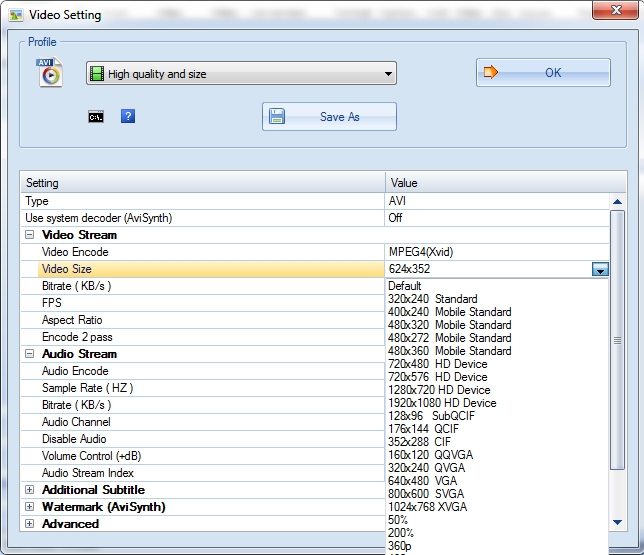Collapse the Video Stream section

pyautogui.click(x=30, y=235)
